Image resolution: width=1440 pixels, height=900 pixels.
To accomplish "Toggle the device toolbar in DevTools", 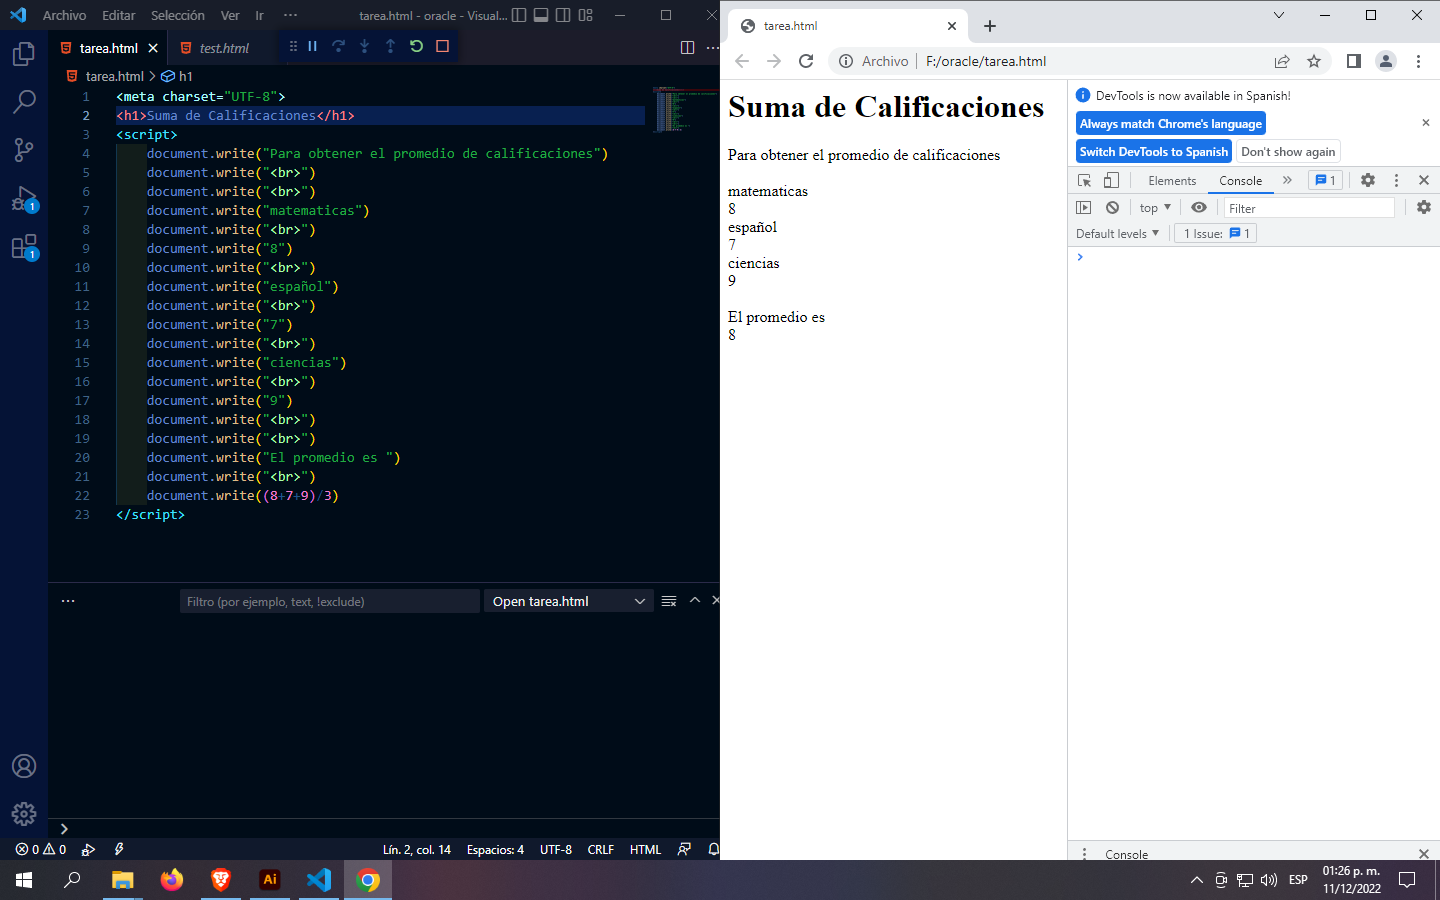I will 1111,180.
